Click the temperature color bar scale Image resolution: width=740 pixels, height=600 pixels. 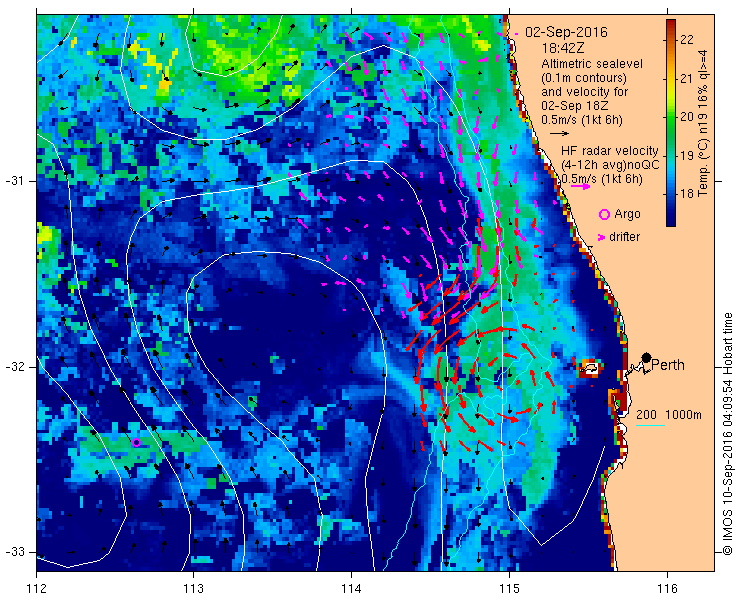671,123
